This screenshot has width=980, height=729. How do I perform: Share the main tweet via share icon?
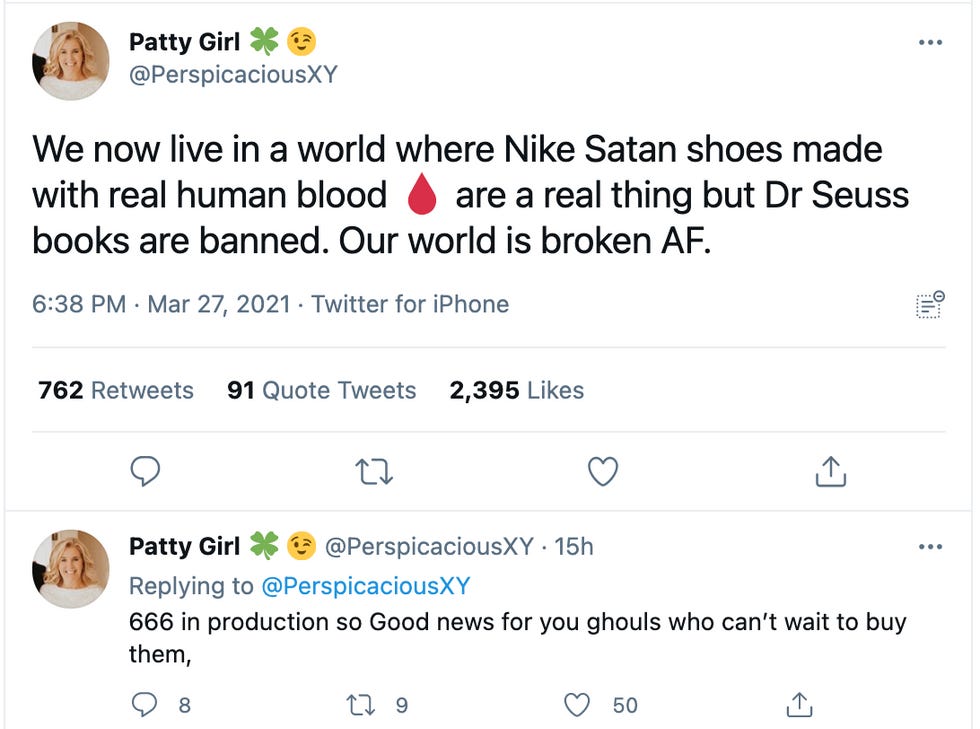click(x=830, y=471)
